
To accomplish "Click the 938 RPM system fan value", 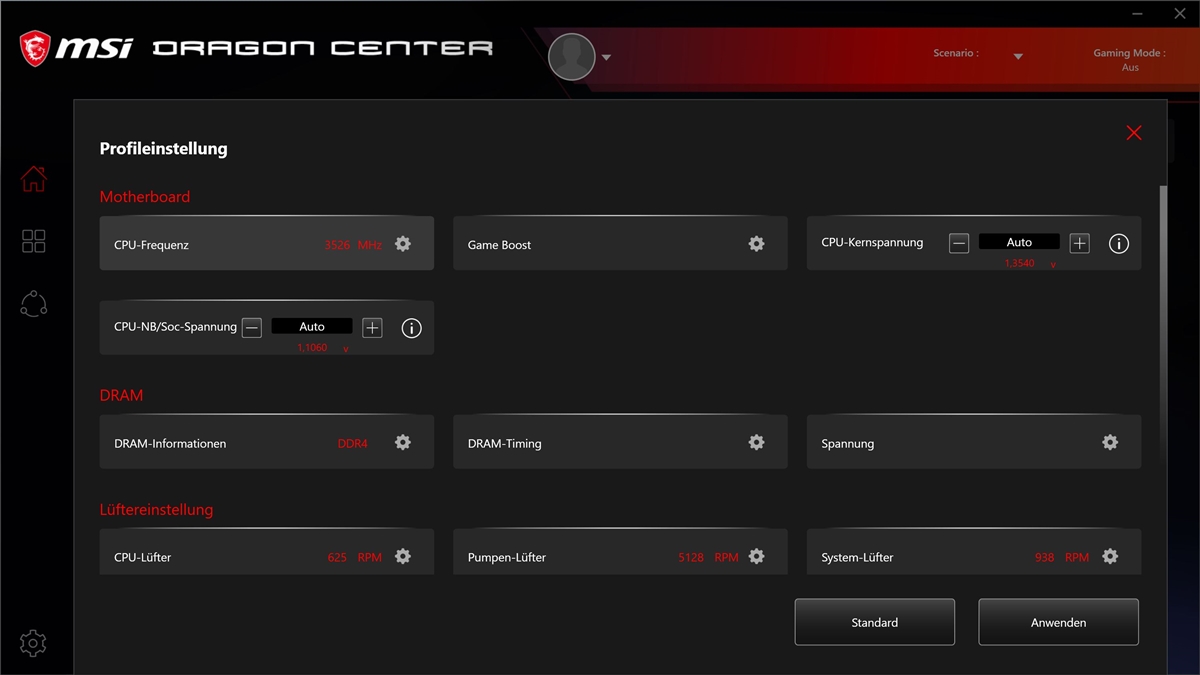I will 1062,557.
